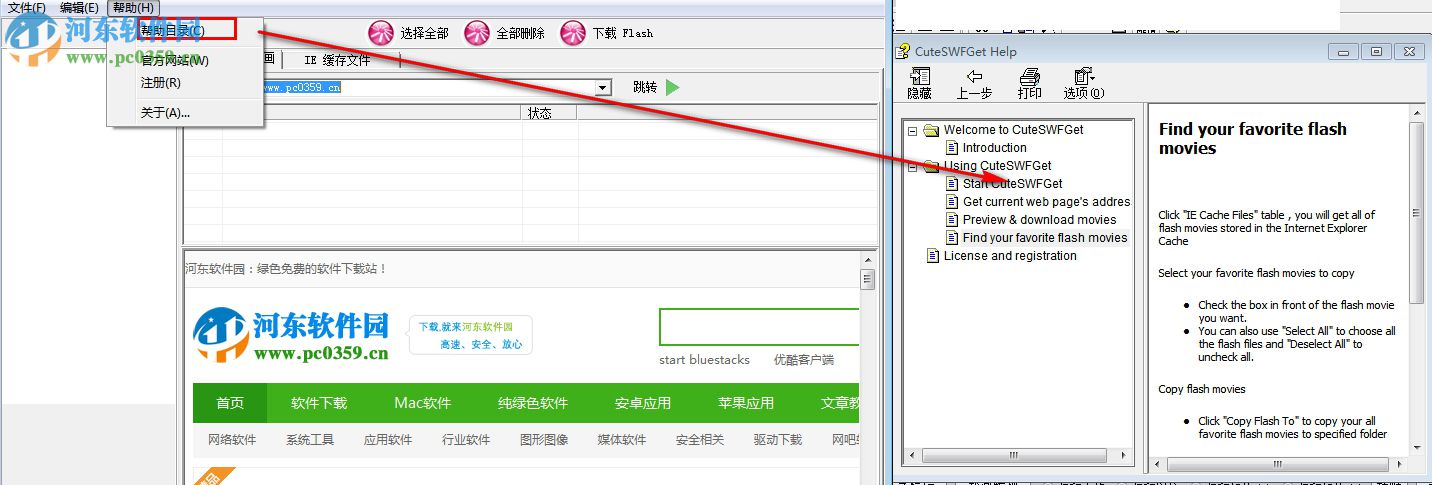The height and width of the screenshot is (485, 1432).
Task: Open Application Software (应用软件) category link
Action: 388,440
